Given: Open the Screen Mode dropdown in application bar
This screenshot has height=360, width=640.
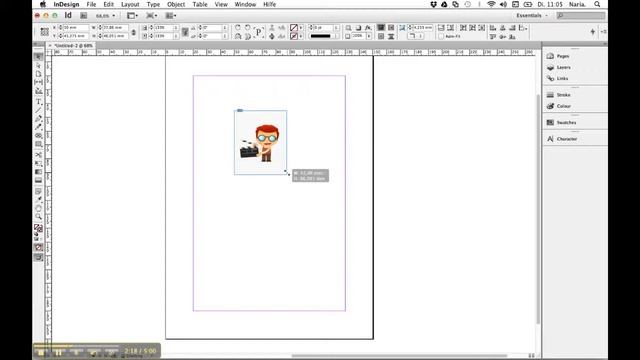Looking at the screenshot, I should point(151,16).
